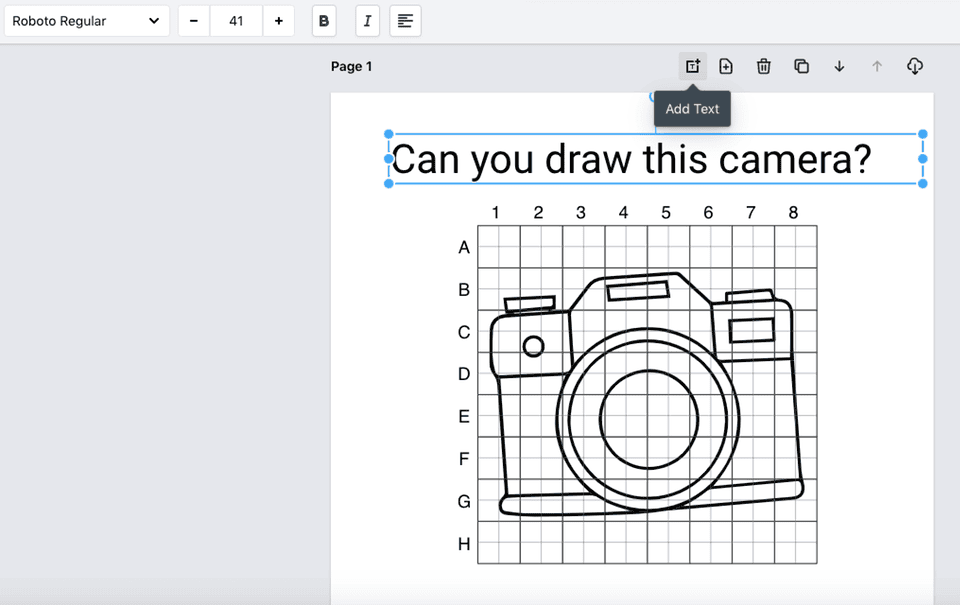This screenshot has width=960, height=605.
Task: Toggle bold formatting
Action: pyautogui.click(x=324, y=21)
